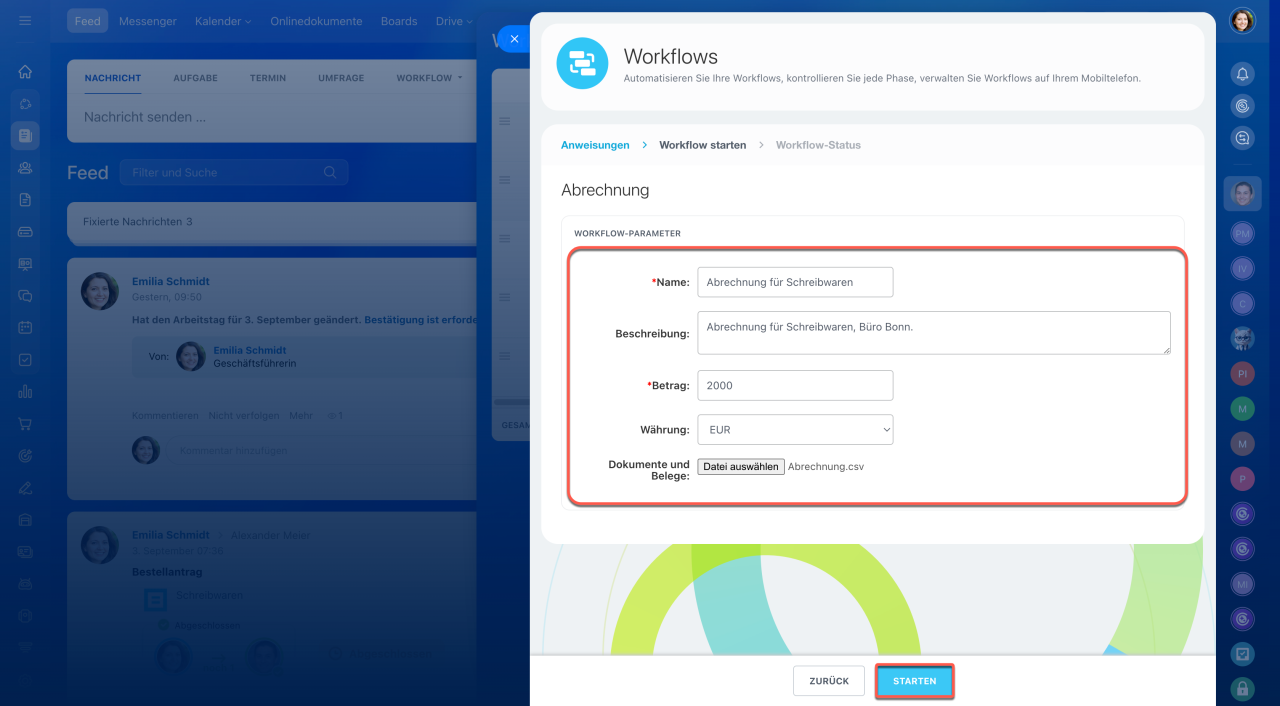
Task: Click the Filter und Suche field
Action: click(234, 172)
